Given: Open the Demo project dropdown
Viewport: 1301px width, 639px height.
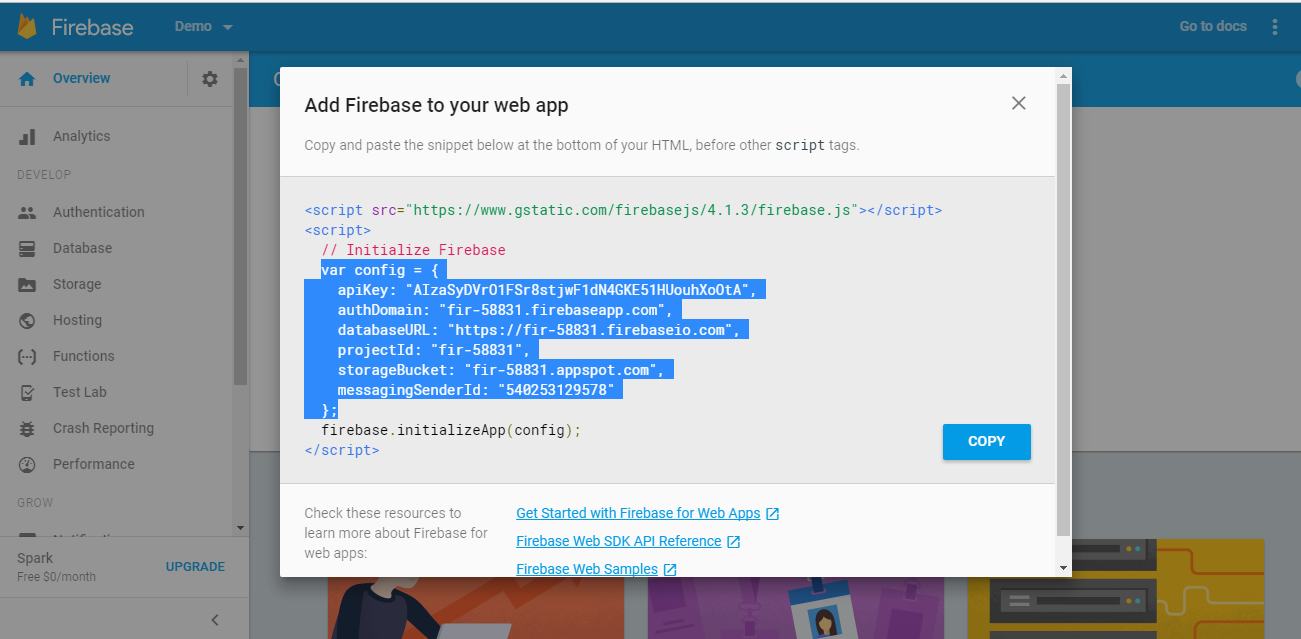Looking at the screenshot, I should (x=203, y=27).
